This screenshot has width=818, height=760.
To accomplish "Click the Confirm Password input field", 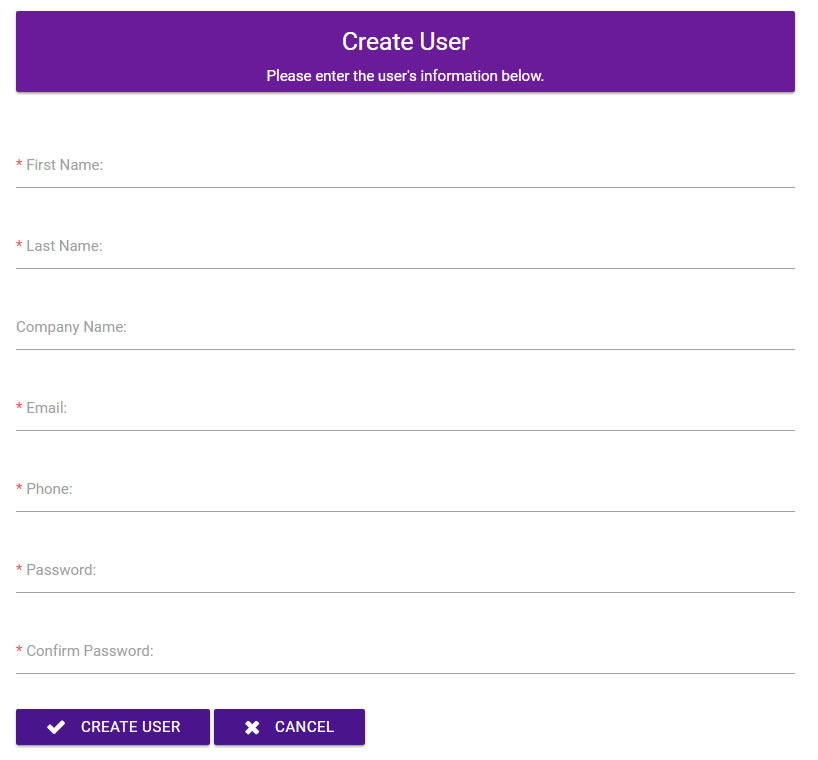I will [400, 664].
